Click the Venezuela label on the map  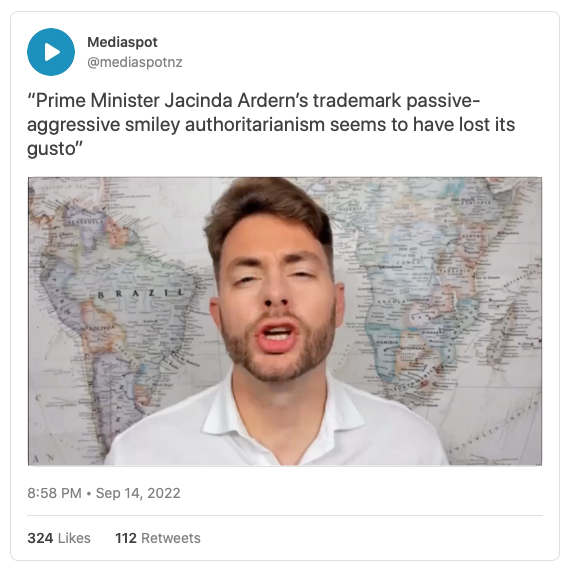pyautogui.click(x=86, y=221)
